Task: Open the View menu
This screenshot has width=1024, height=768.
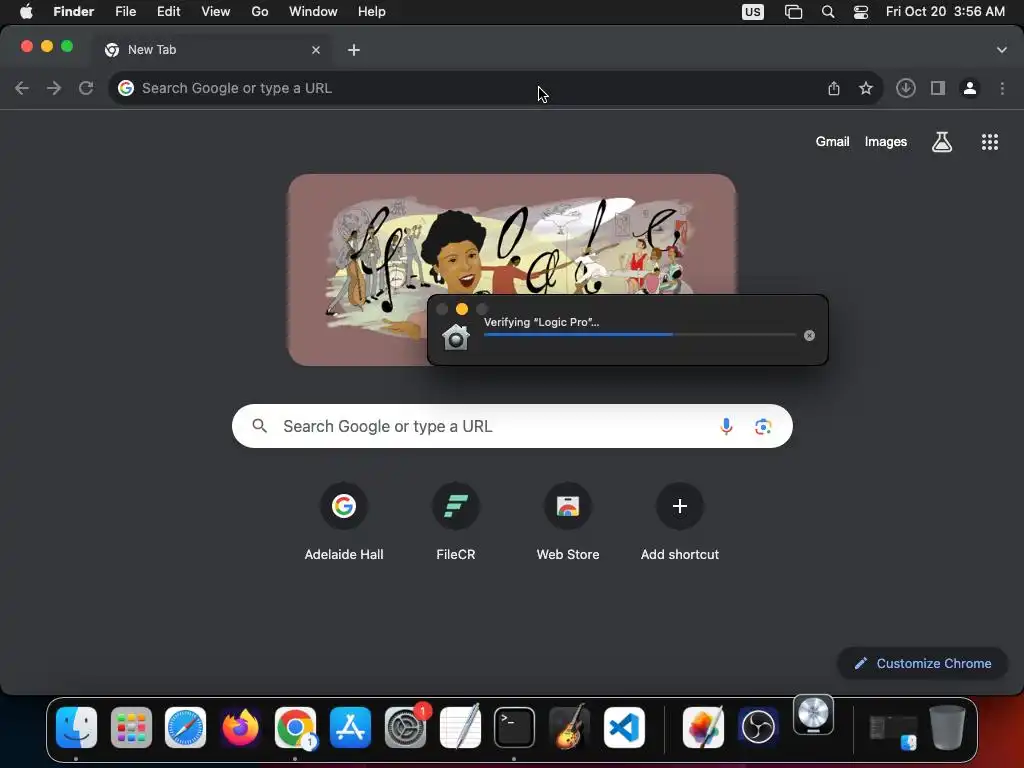Action: (x=216, y=12)
